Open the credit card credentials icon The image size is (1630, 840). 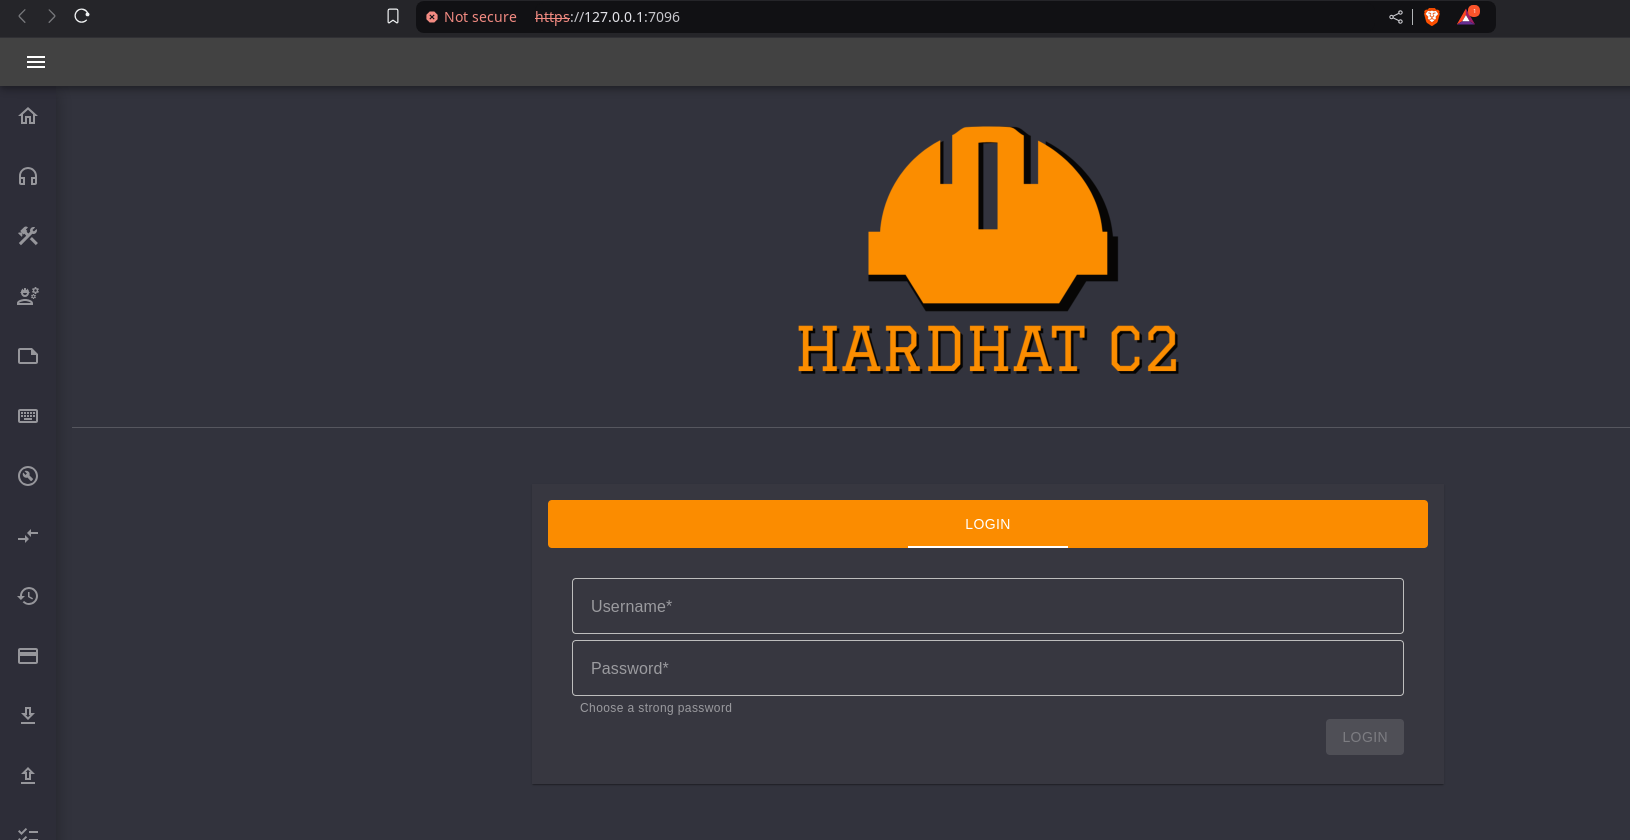point(28,656)
